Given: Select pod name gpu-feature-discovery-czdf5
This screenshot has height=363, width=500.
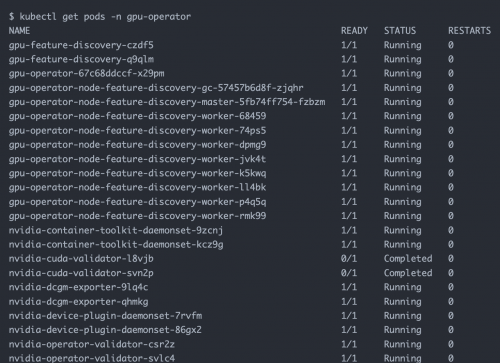Looking at the screenshot, I should coord(81,45).
